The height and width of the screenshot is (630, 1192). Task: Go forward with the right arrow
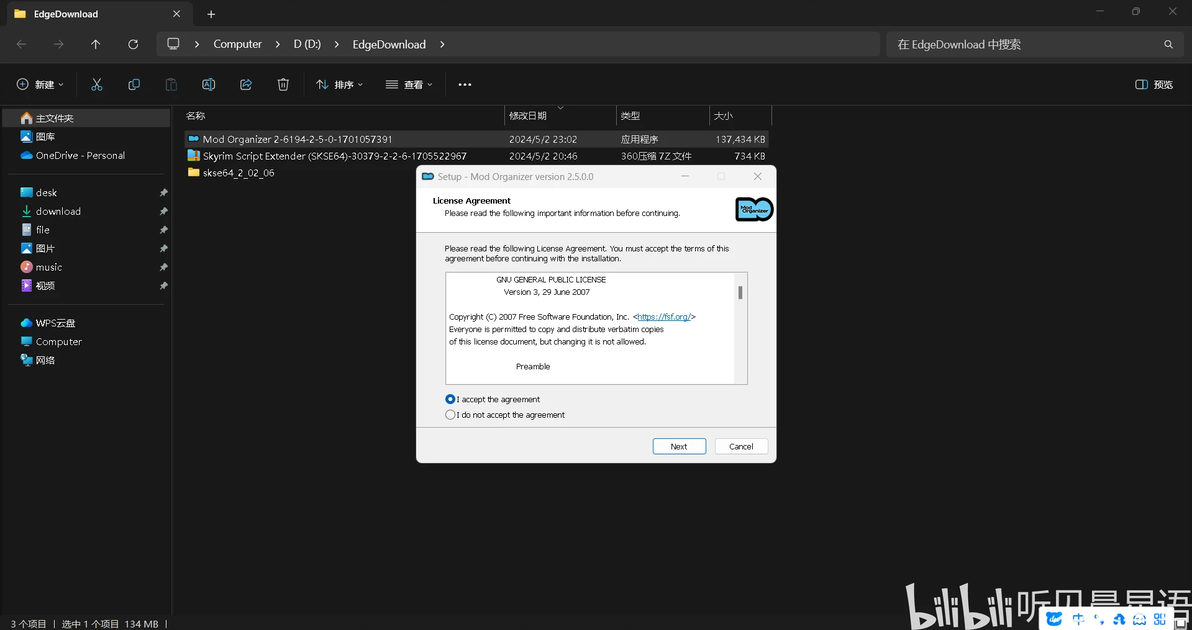tap(59, 44)
